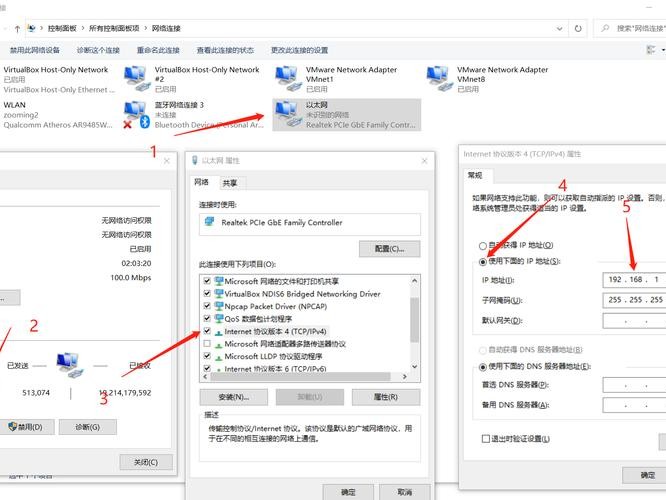Click up arrow of items list scrollbar
The image size is (666, 500).
click(415, 281)
